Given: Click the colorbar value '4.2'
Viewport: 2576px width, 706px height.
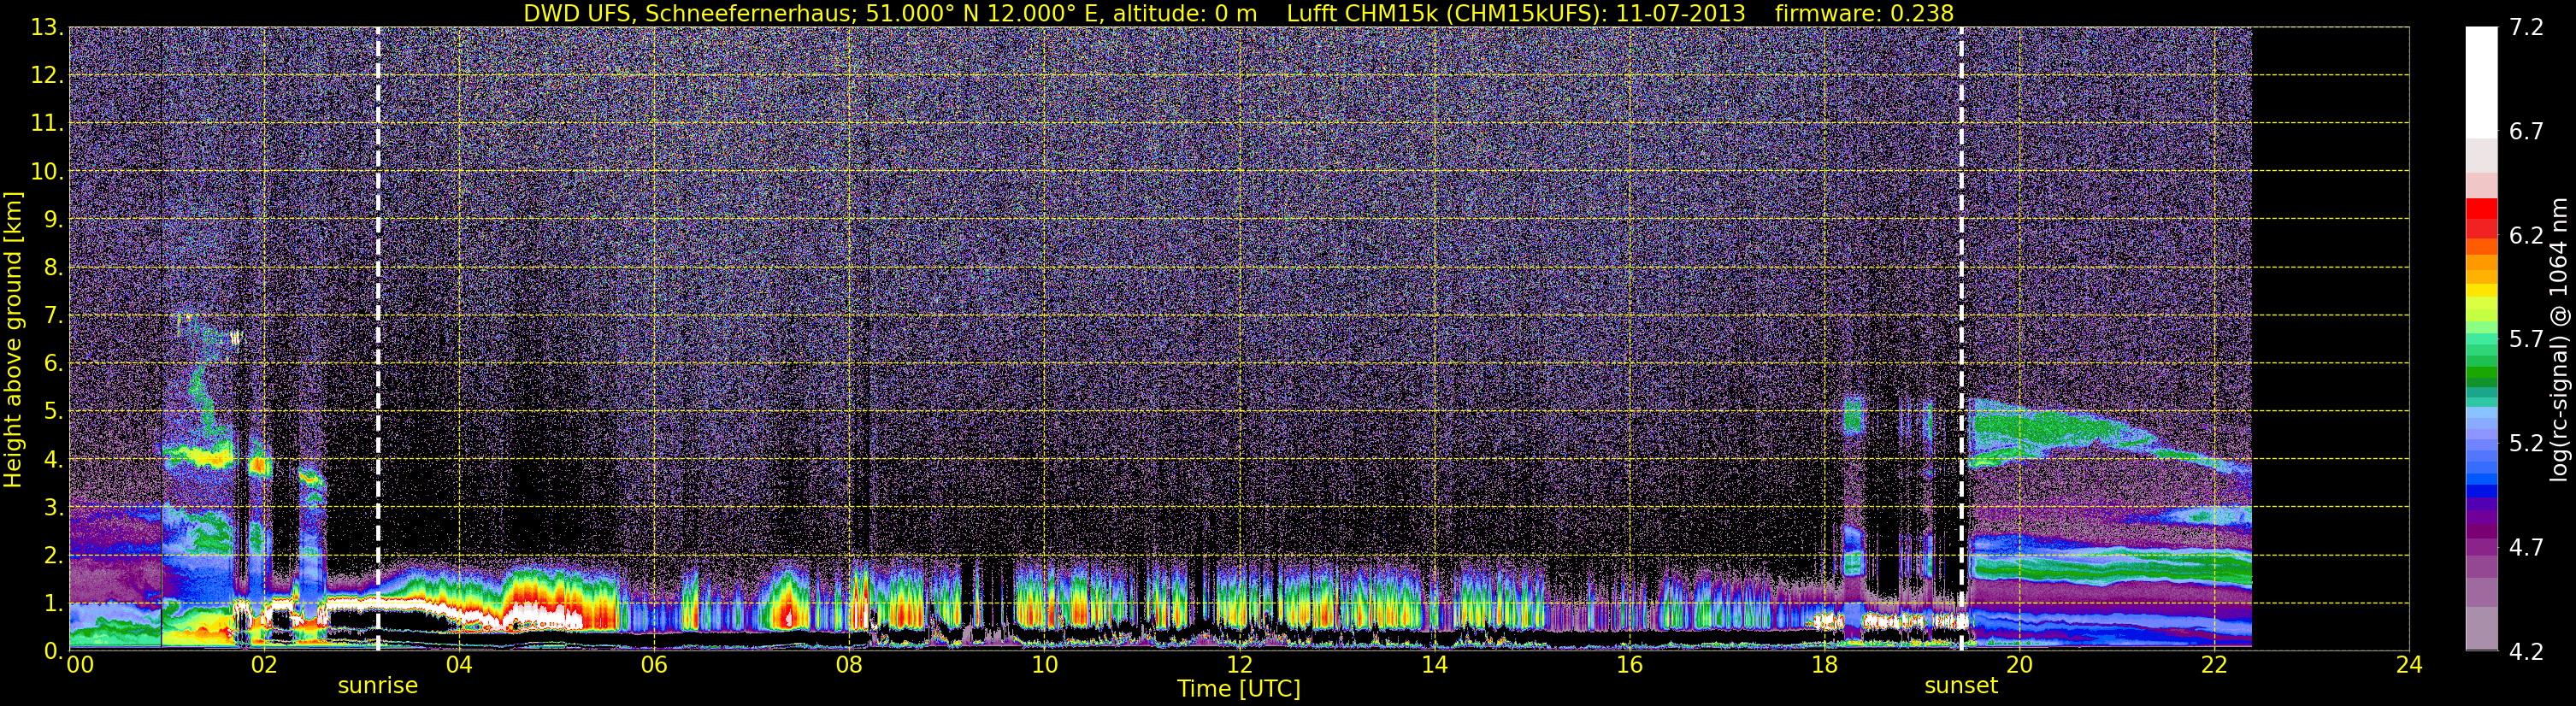Looking at the screenshot, I should (2526, 651).
